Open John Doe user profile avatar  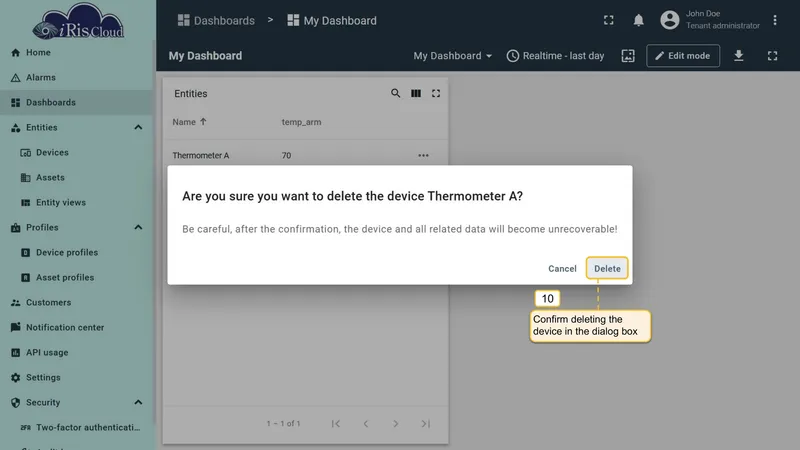coord(669,20)
